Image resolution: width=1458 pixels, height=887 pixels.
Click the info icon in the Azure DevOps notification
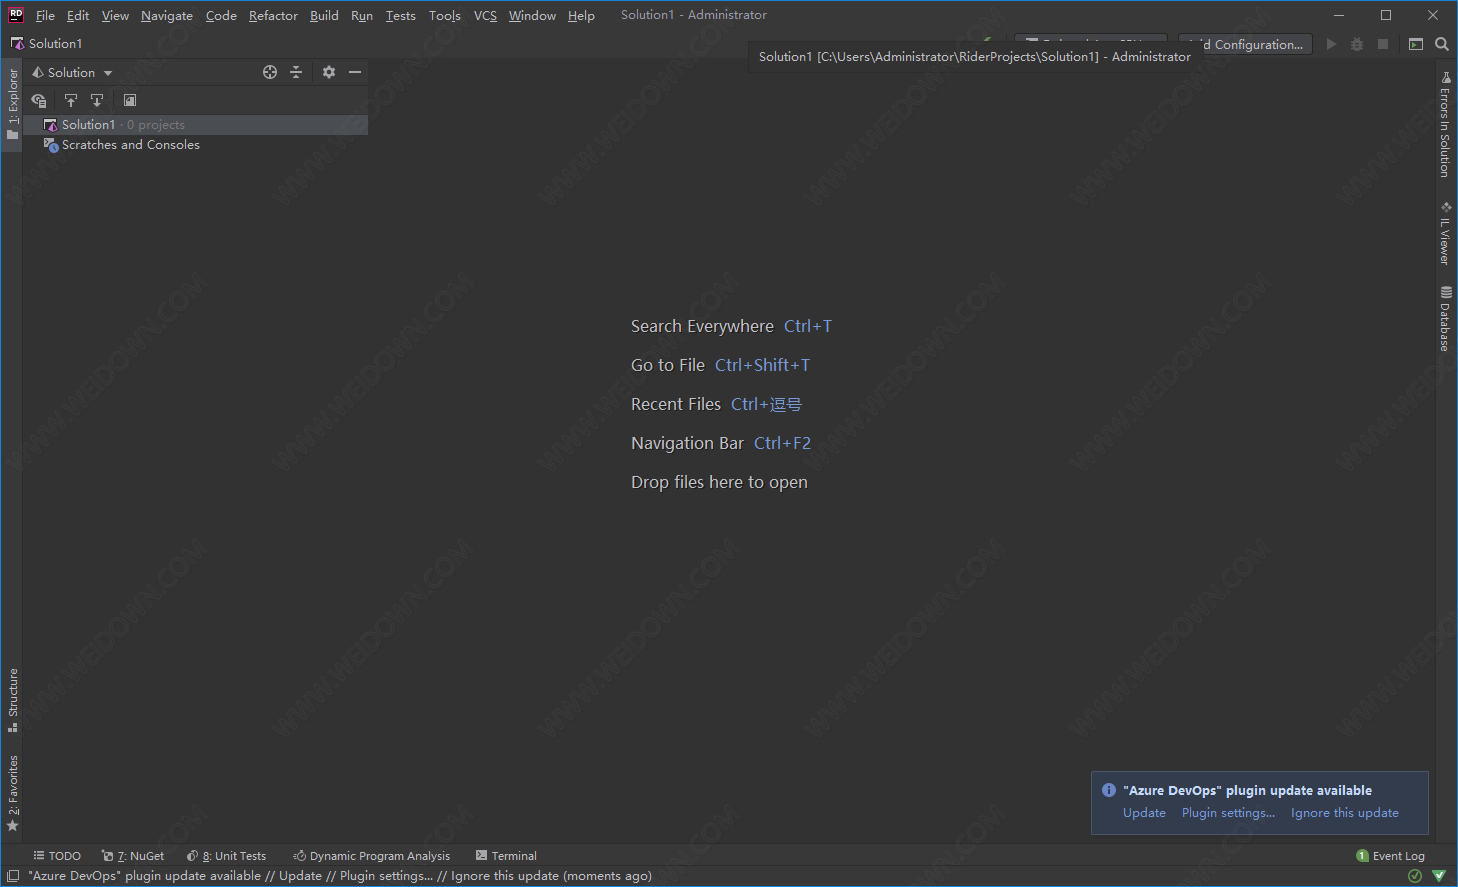click(1108, 790)
